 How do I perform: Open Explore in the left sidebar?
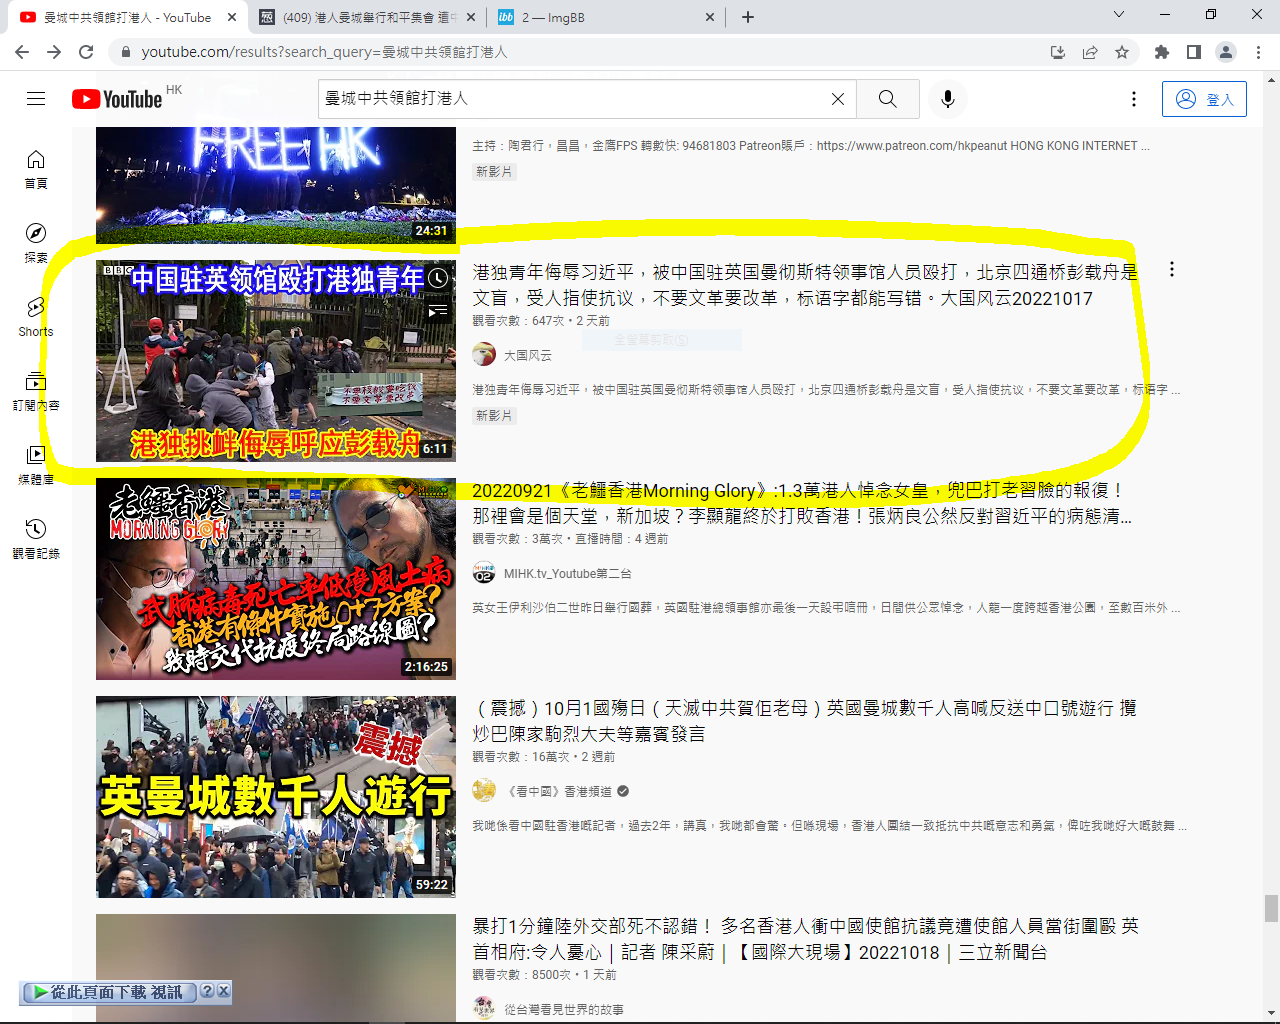pos(36,243)
